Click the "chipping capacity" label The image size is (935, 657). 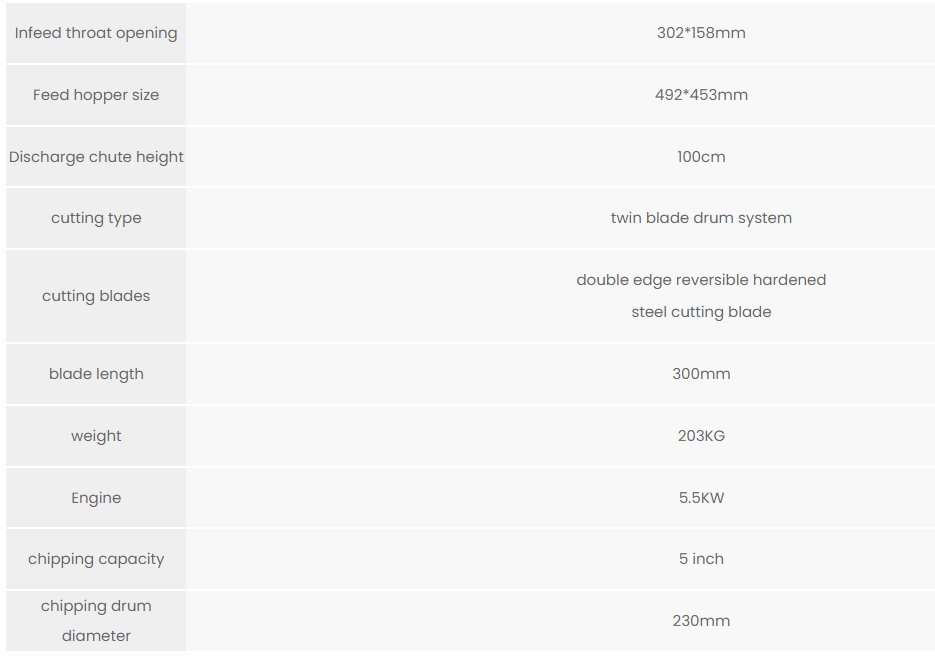pyautogui.click(x=96, y=559)
